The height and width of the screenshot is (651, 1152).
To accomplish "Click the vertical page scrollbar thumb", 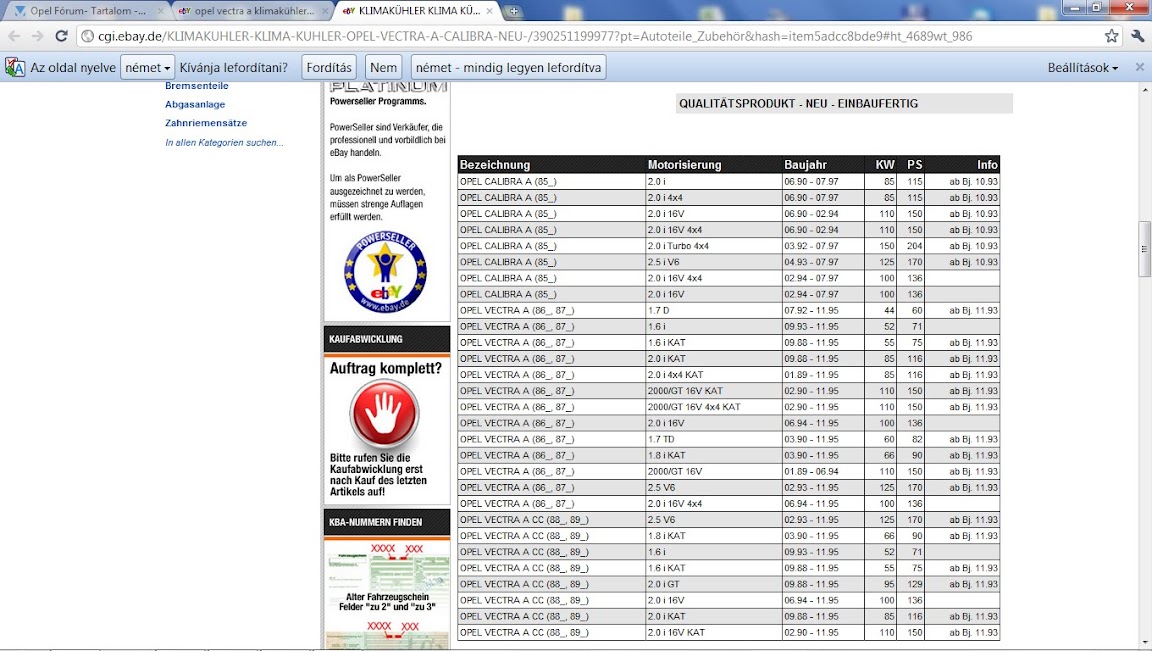I will (x=1144, y=249).
